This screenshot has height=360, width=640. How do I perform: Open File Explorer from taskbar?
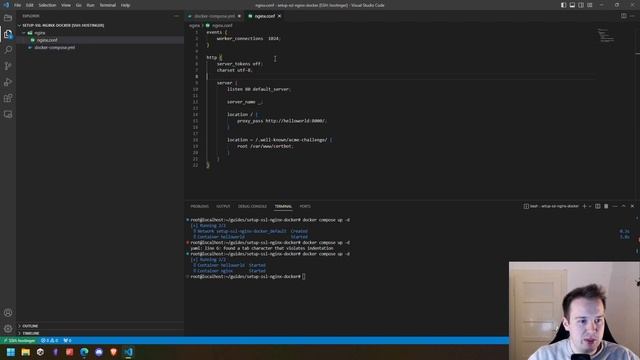coord(26,352)
